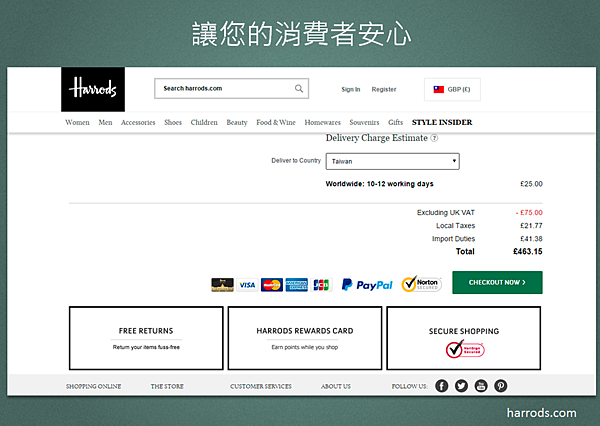This screenshot has height=426, width=600.
Task: Click the search magnifier icon
Action: click(x=299, y=88)
